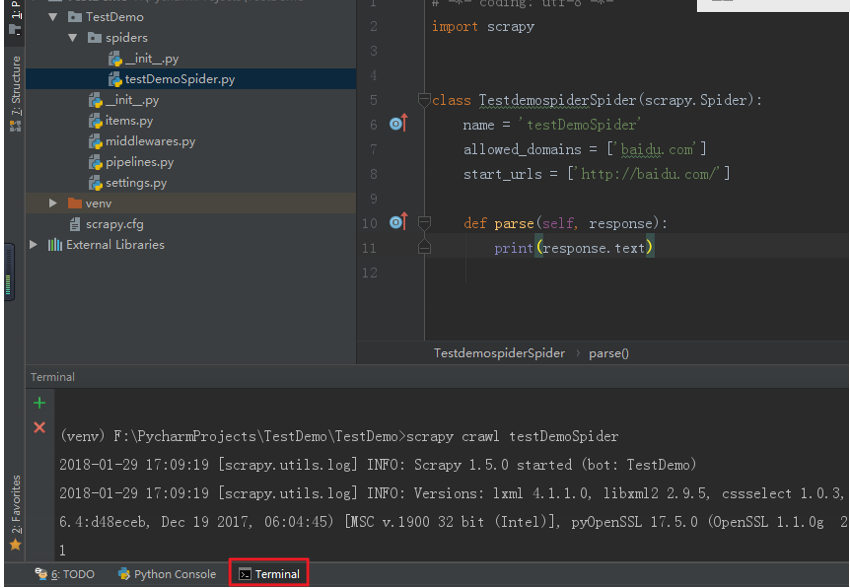
Task: Fold the parse method definition
Action: point(424,223)
